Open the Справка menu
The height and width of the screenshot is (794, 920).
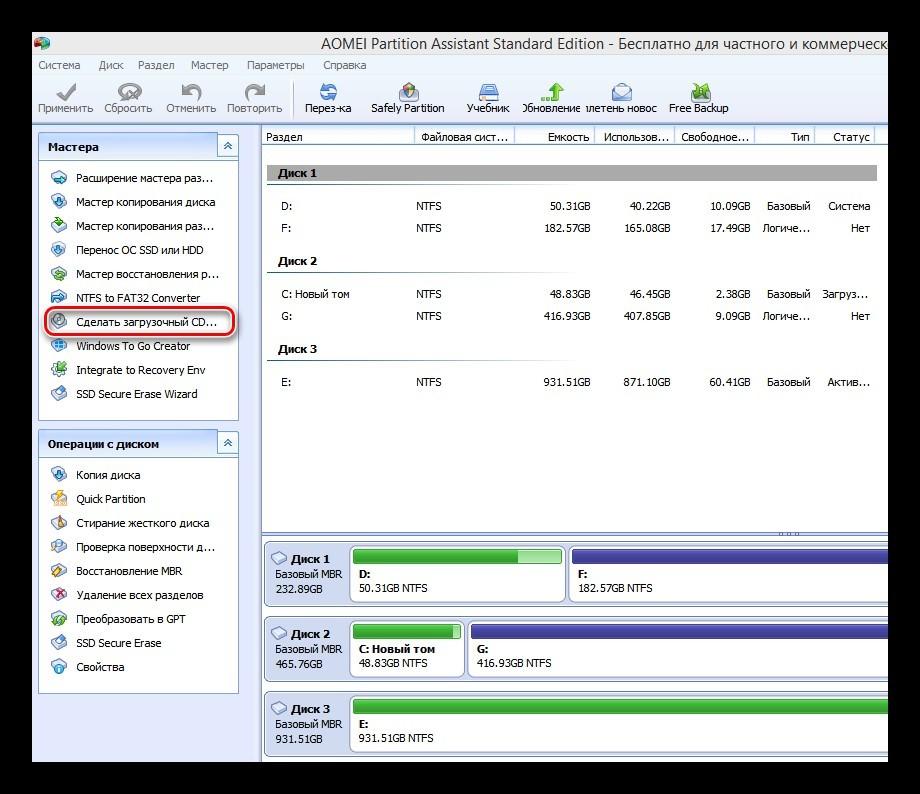tap(345, 65)
